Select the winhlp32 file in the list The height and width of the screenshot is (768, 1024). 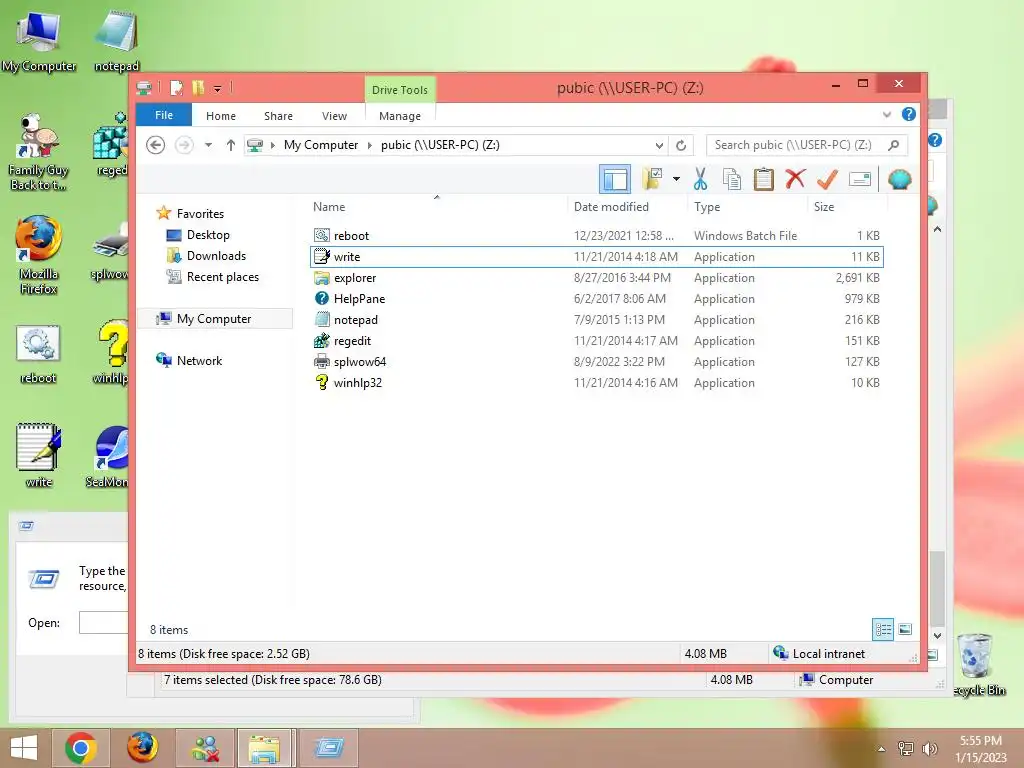tap(596, 382)
